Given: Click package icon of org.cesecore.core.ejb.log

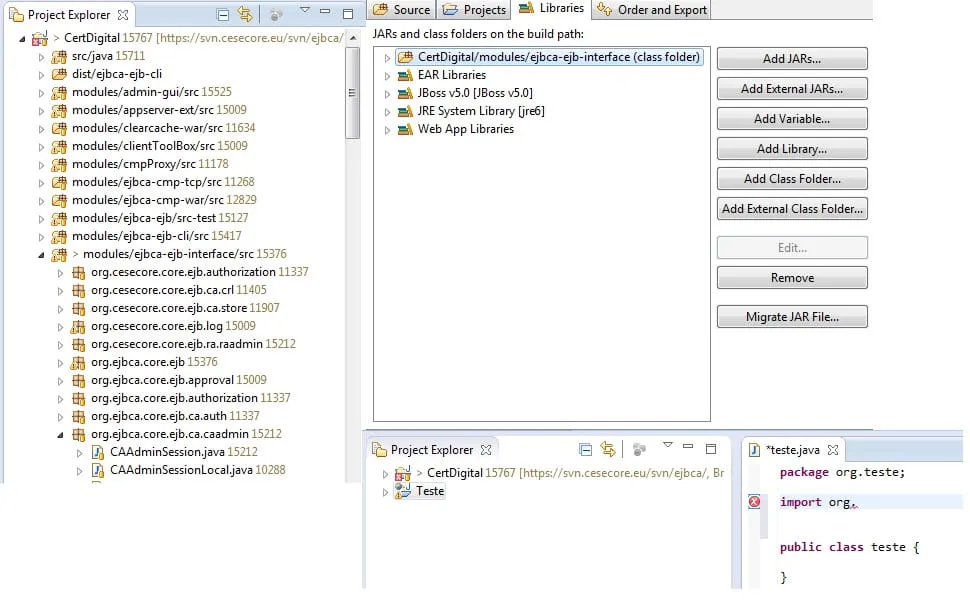Looking at the screenshot, I should [x=78, y=326].
